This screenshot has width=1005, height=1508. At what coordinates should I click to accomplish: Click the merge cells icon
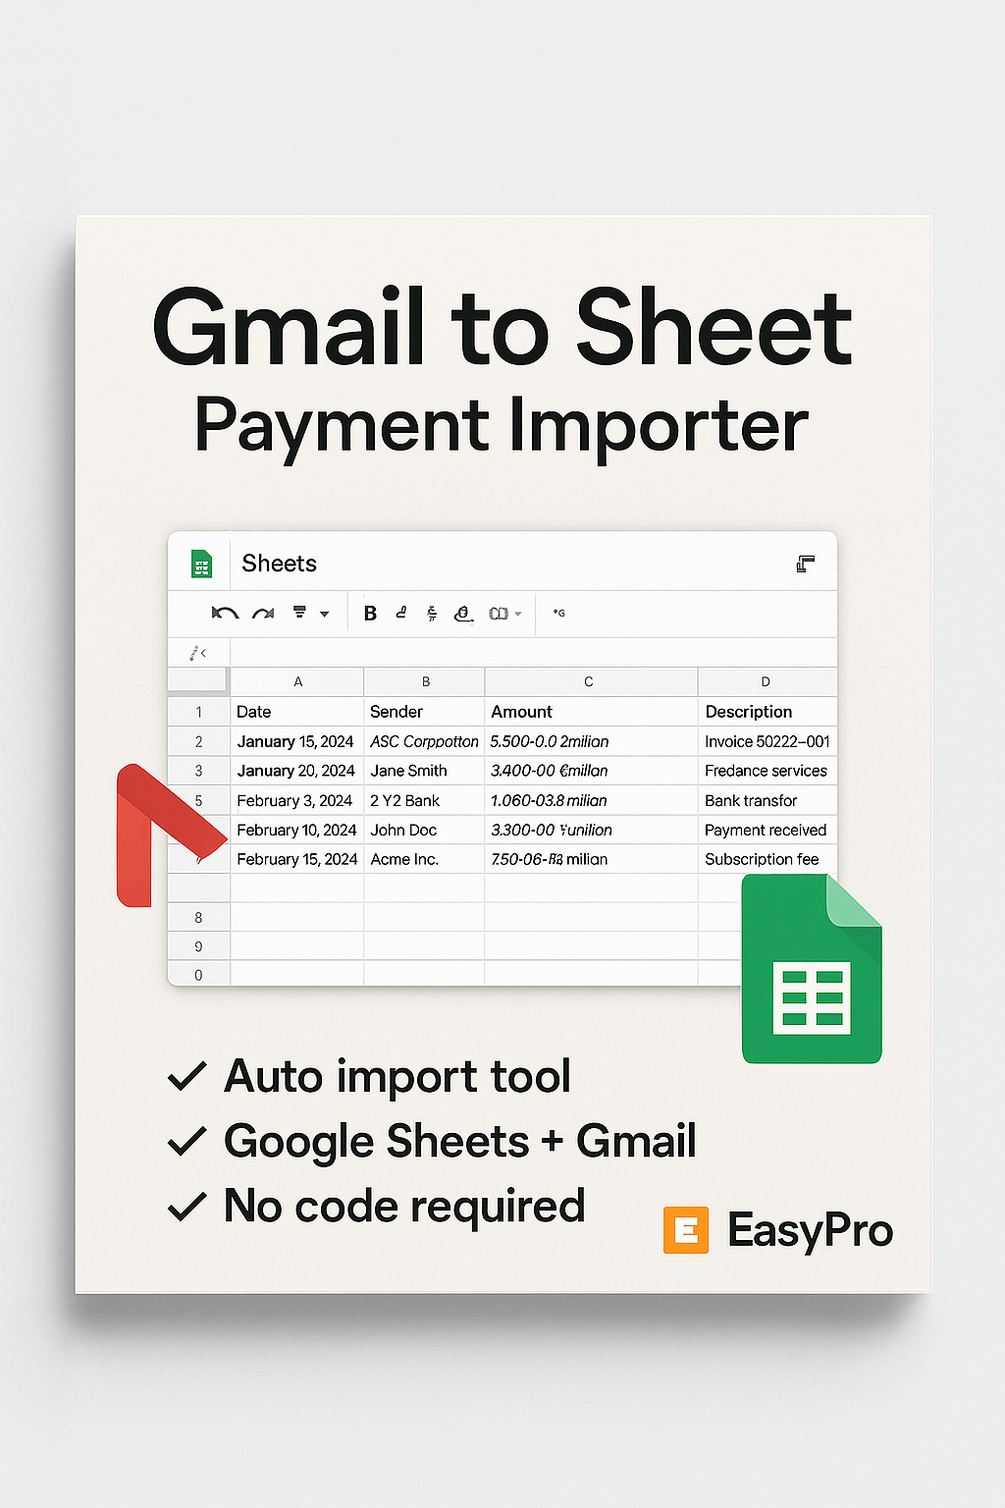497,613
